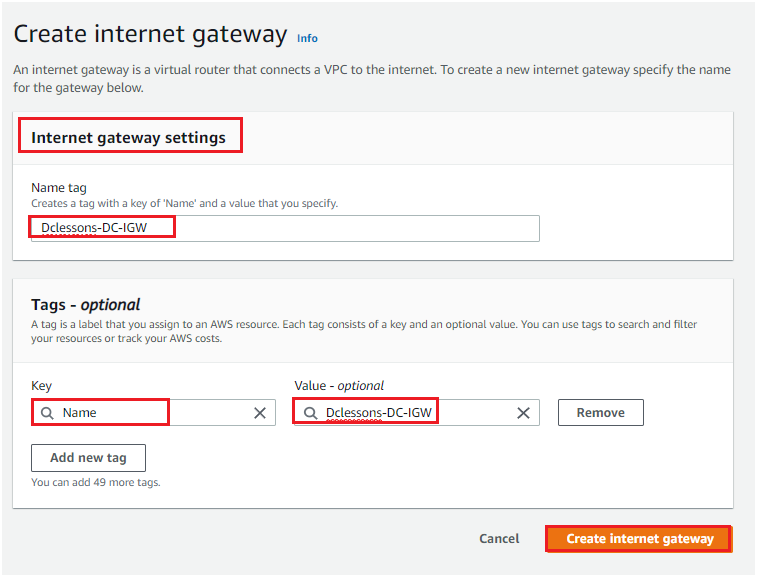The image size is (759, 576).
Task: Click the Value - optional label
Action: pos(339,386)
